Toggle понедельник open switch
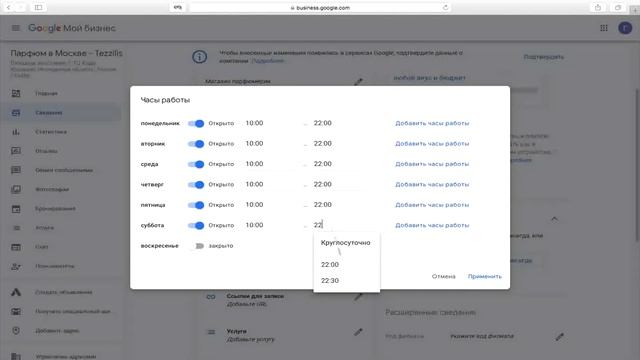Viewport: 640px width, 360px height. pos(196,123)
